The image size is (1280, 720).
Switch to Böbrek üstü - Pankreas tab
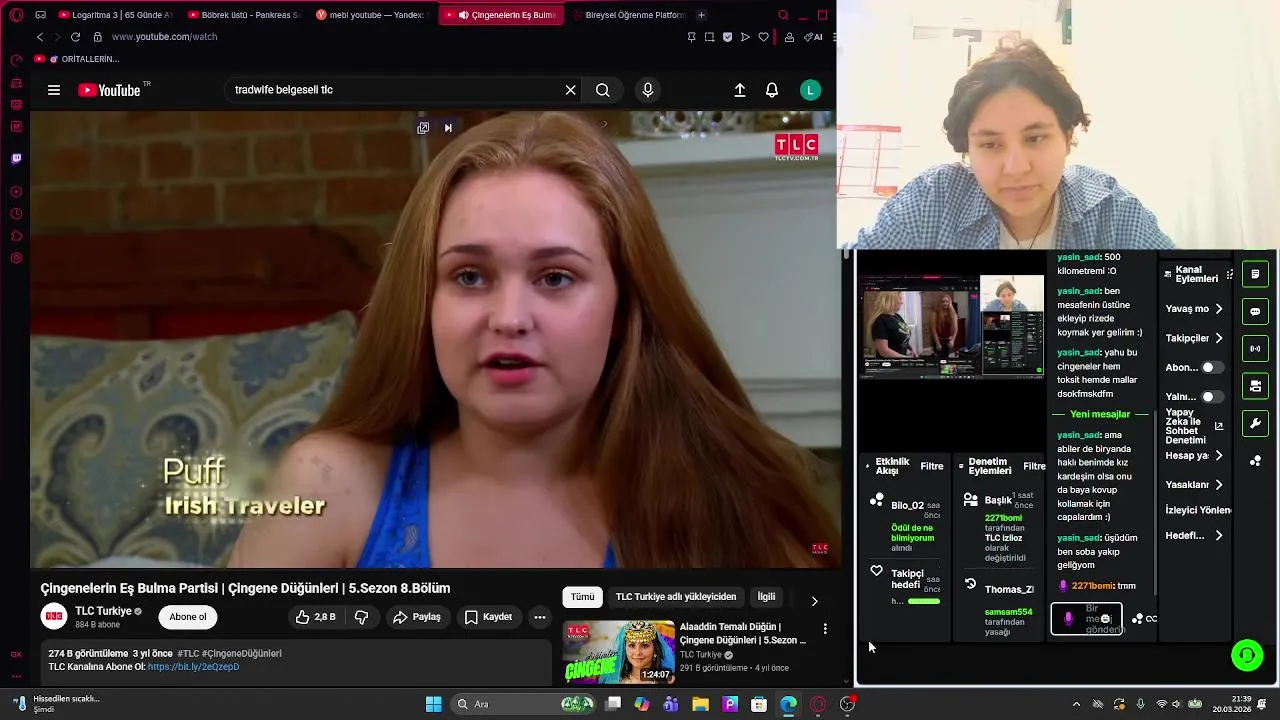pos(245,15)
